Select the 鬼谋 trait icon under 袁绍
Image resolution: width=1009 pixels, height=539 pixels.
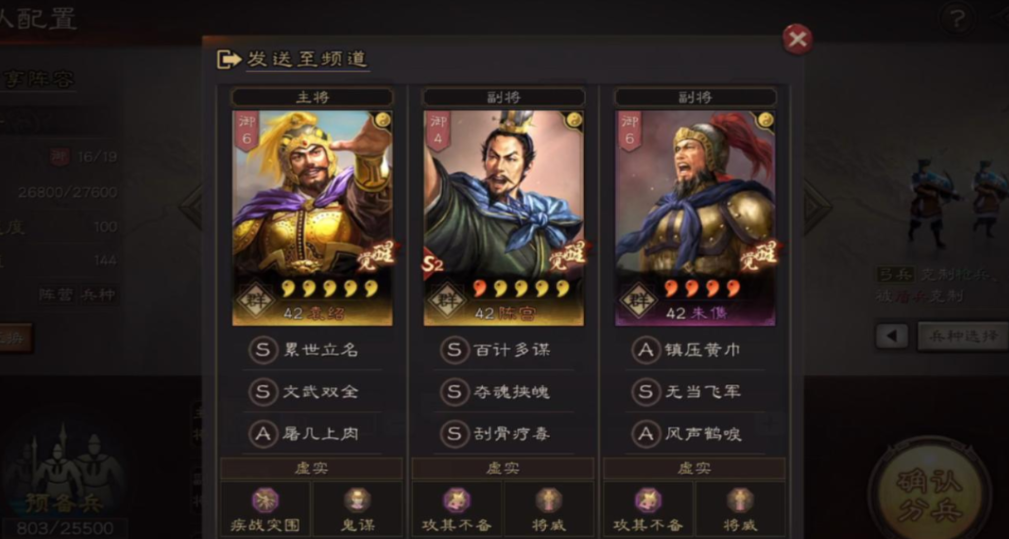[357, 500]
